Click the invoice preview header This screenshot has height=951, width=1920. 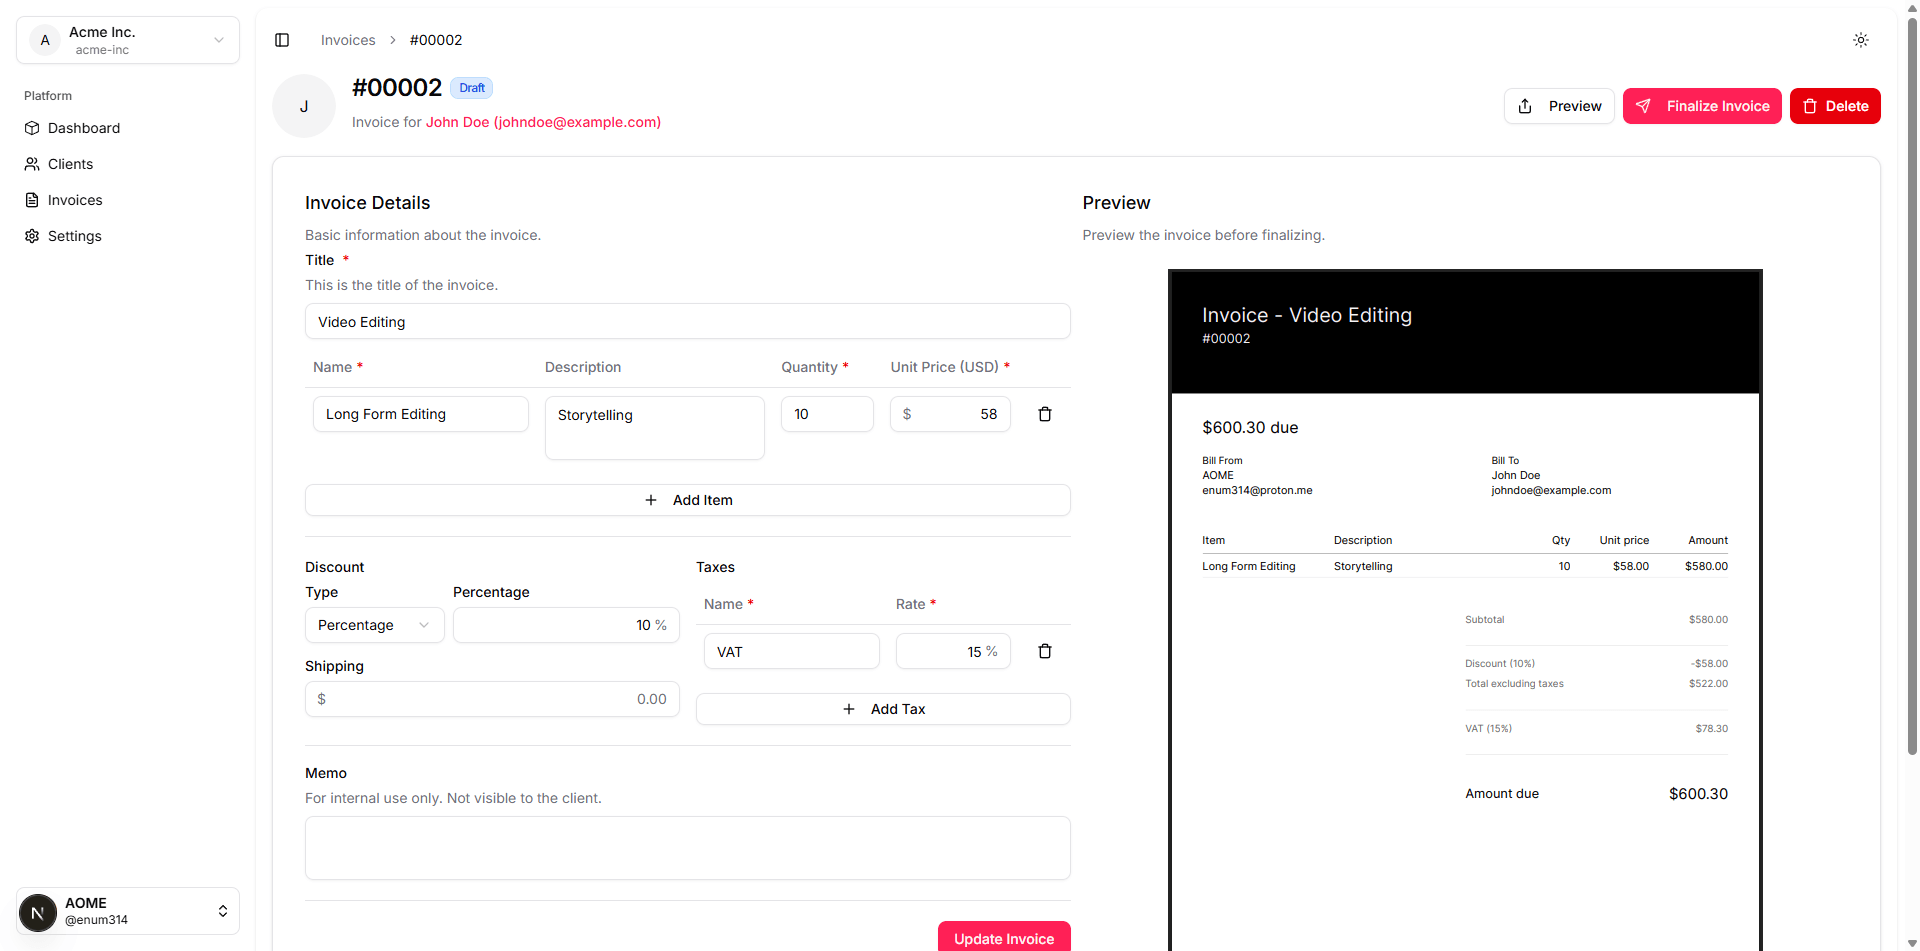point(1465,332)
